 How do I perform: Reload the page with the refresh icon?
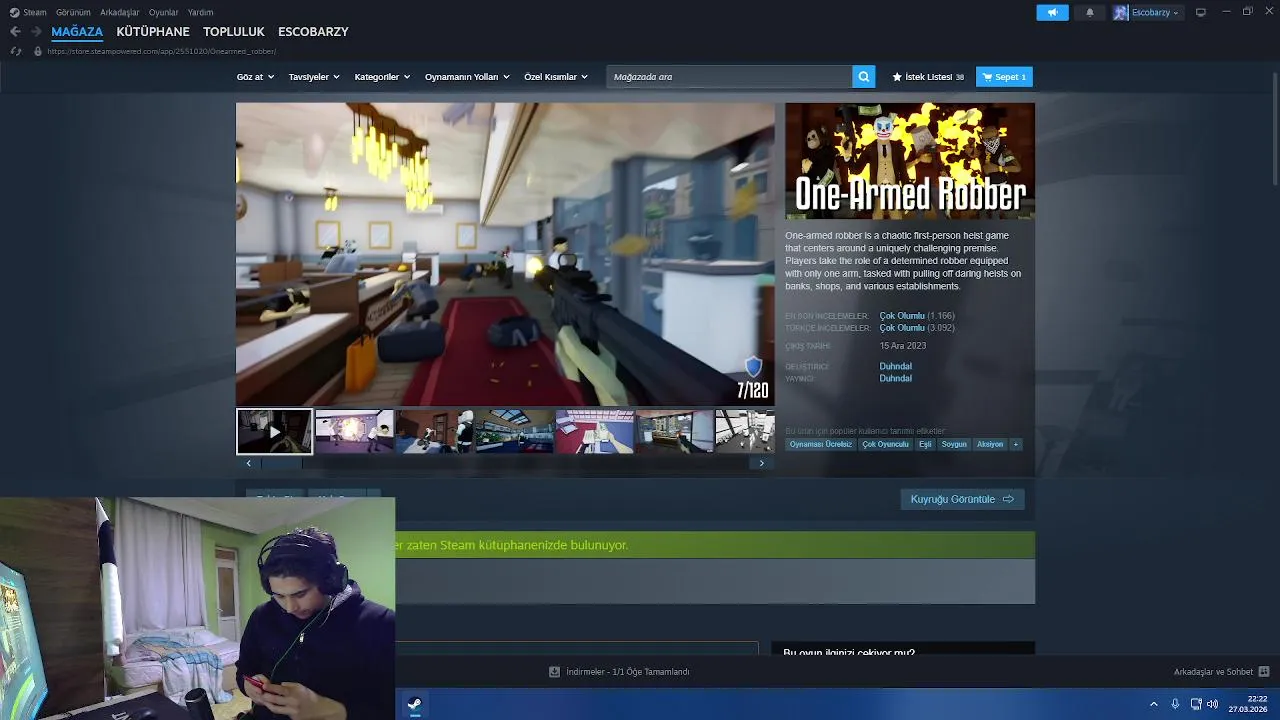point(15,51)
